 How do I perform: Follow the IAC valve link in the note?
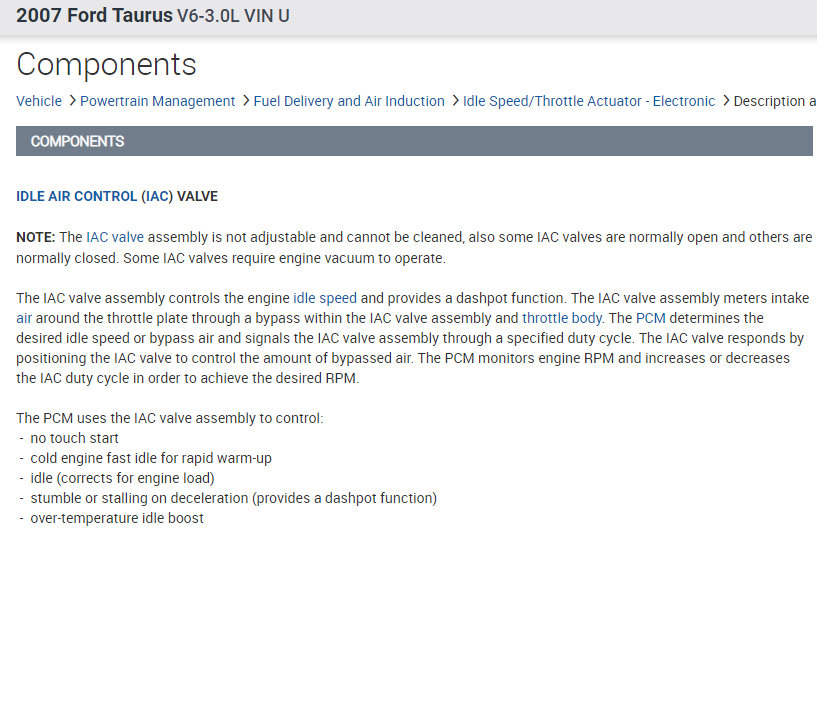pos(115,237)
